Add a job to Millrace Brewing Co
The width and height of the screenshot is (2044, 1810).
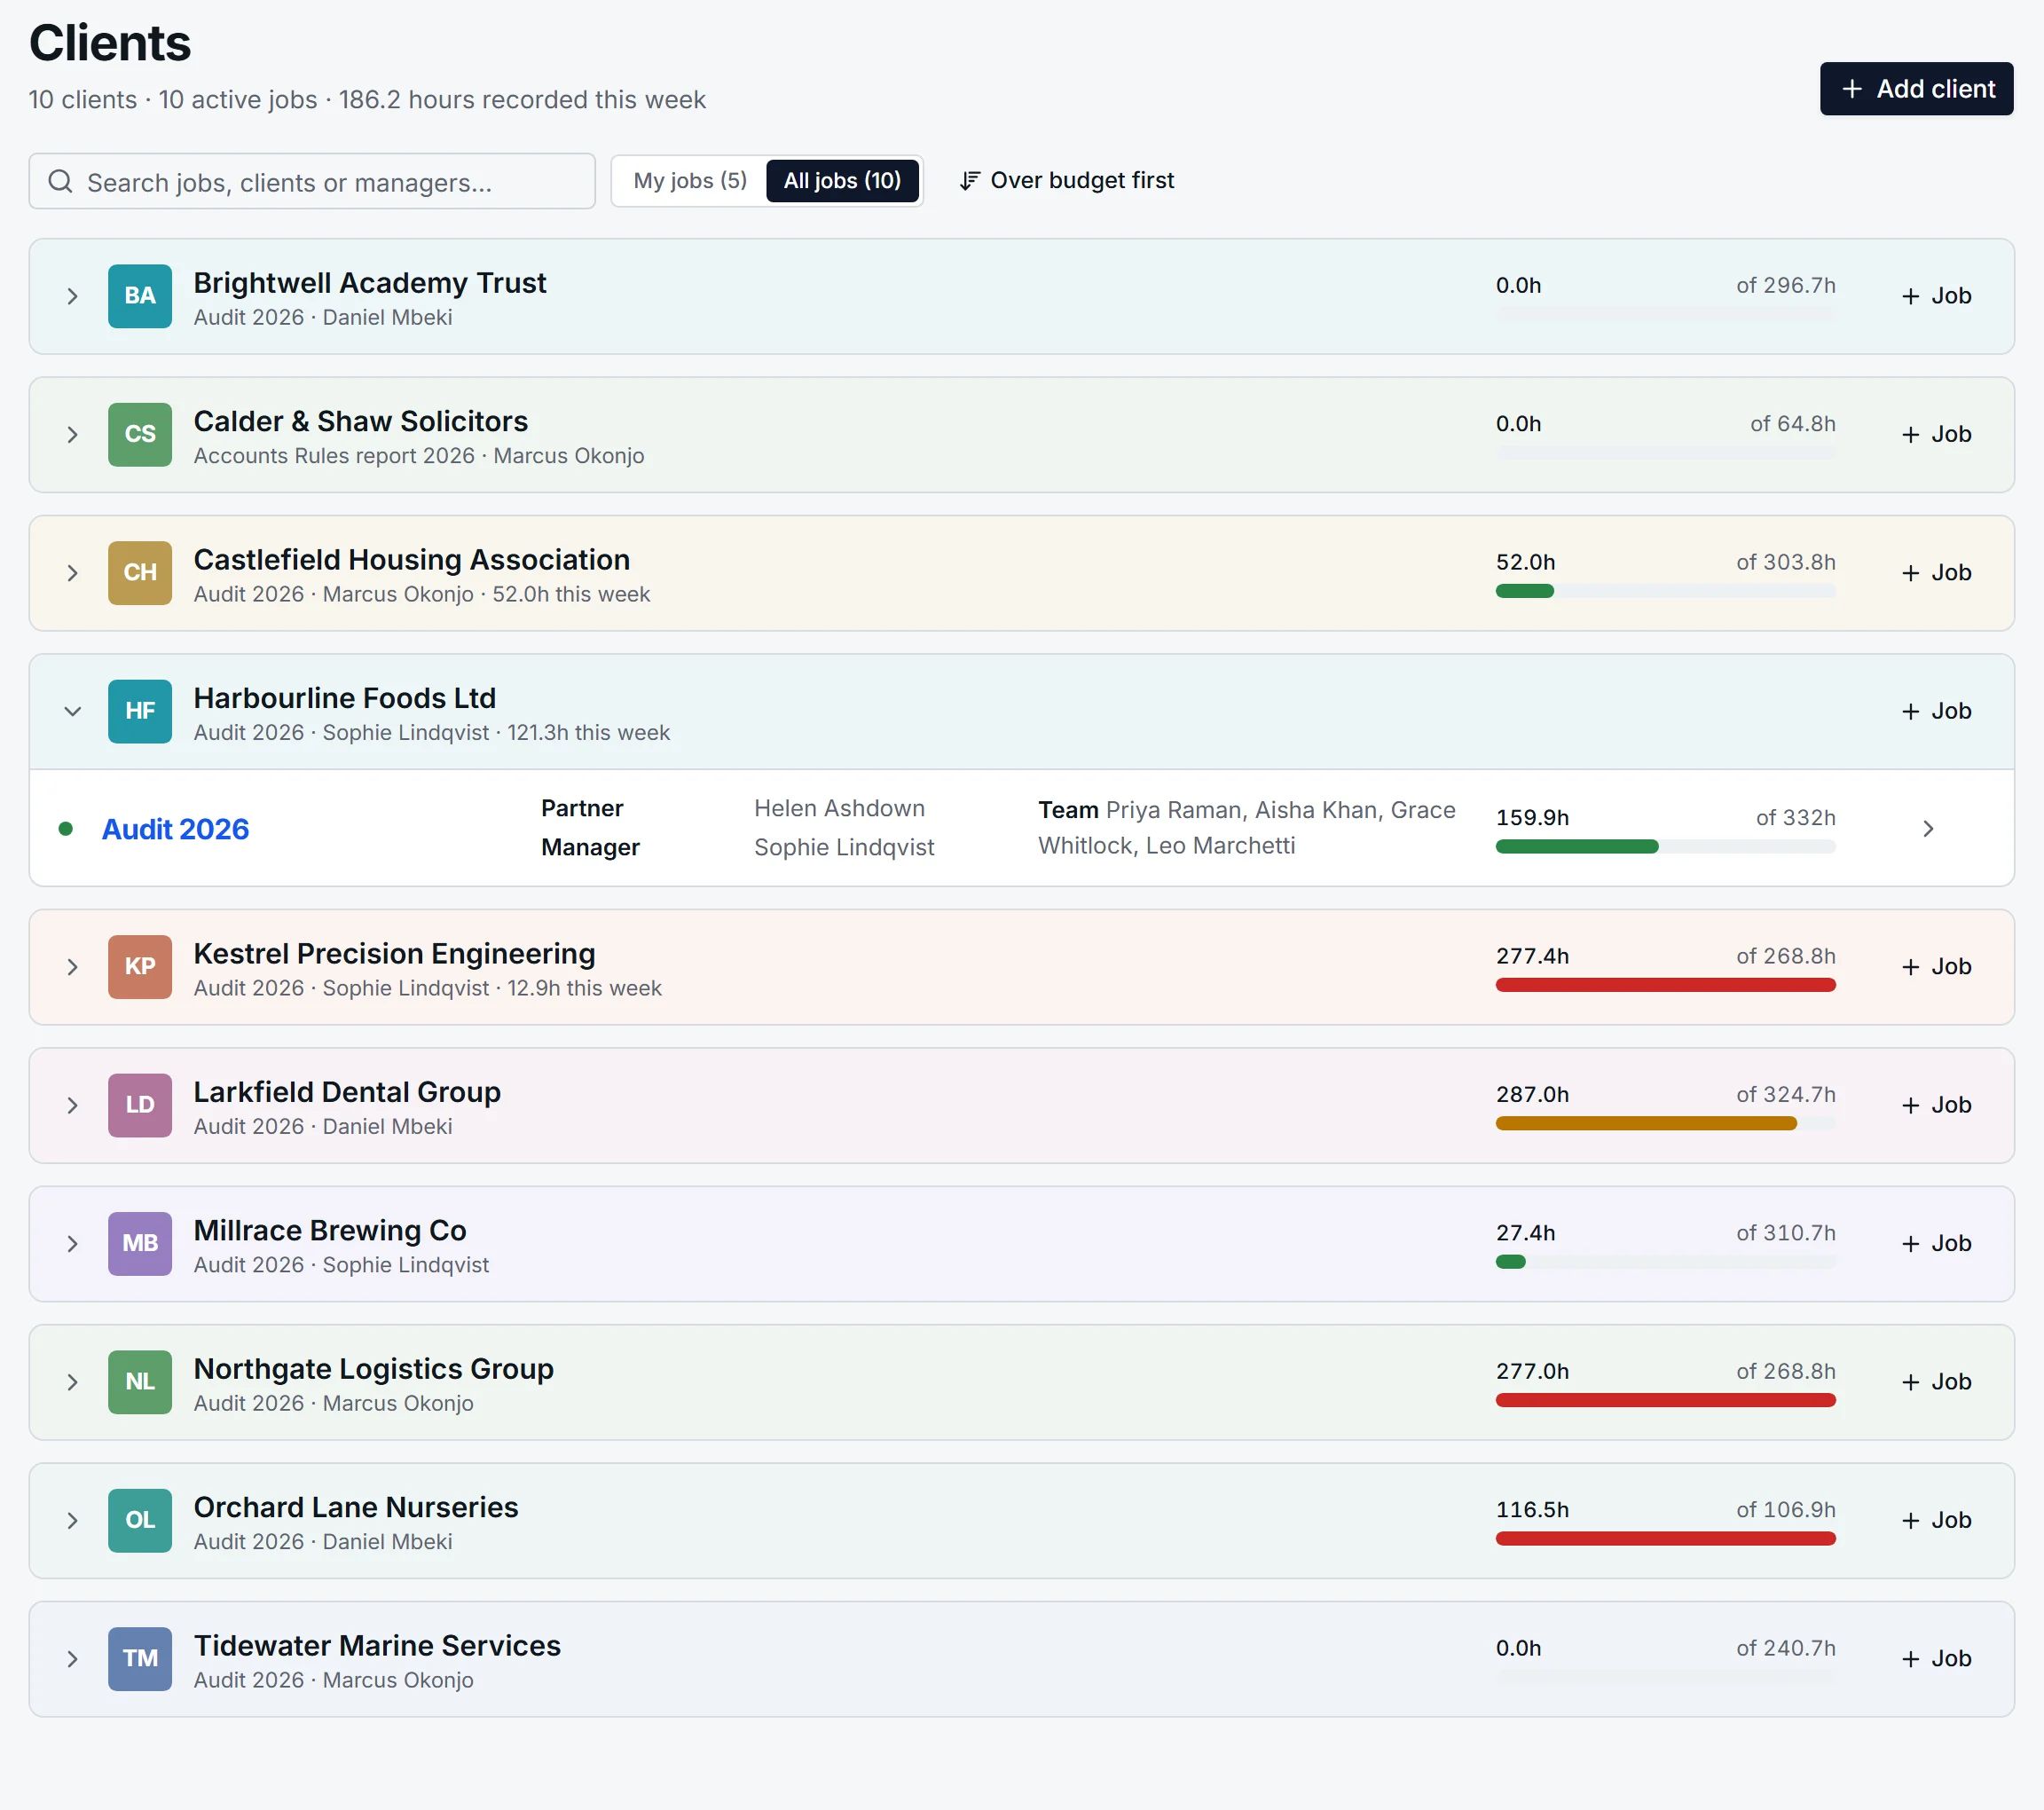point(1936,1244)
